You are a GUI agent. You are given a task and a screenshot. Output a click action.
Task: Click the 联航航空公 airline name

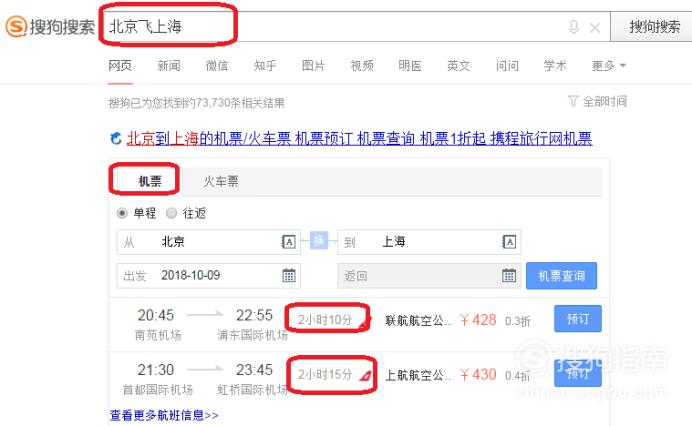[418, 320]
